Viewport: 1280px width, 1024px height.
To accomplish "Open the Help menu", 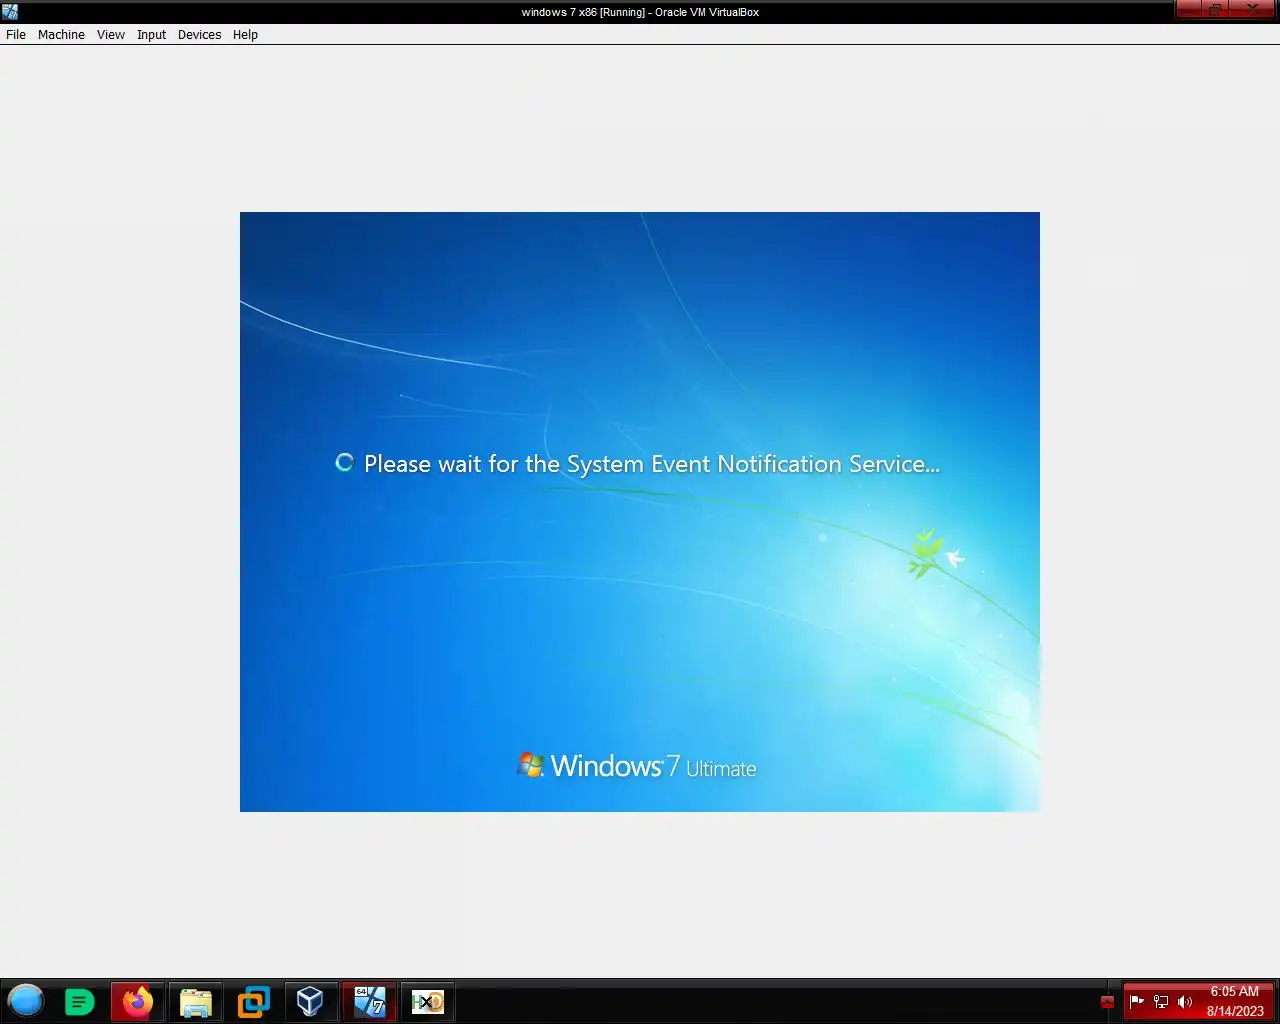I will (x=245, y=34).
